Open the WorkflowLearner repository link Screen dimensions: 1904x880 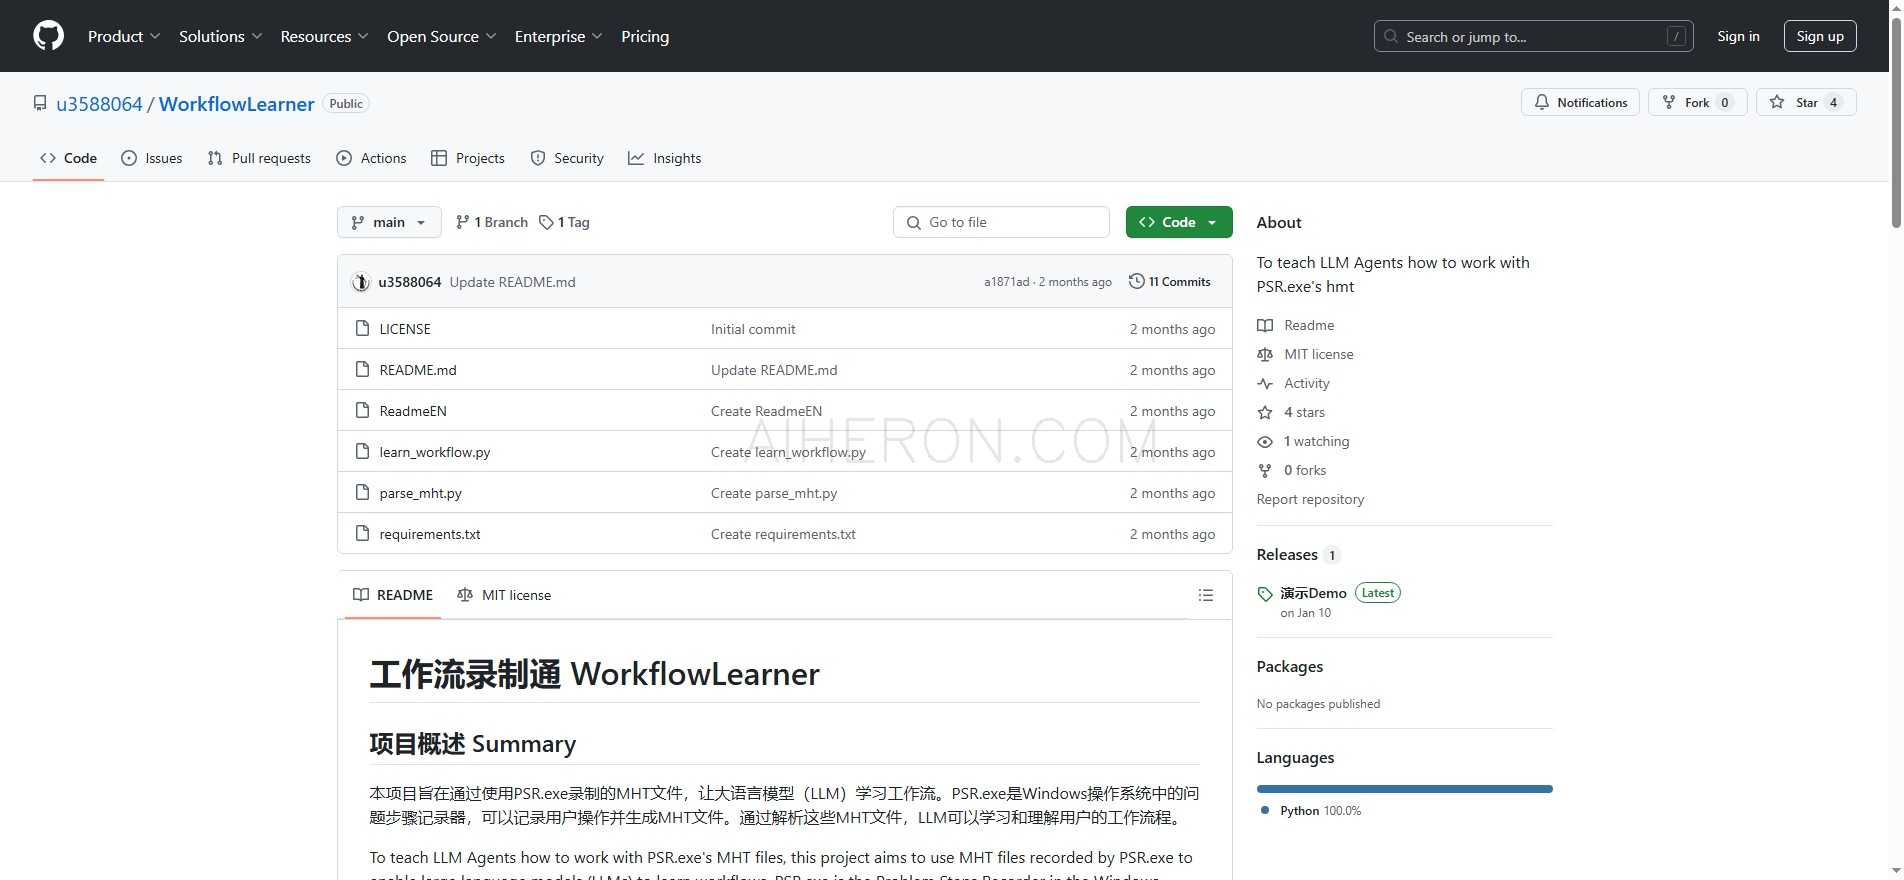click(x=236, y=104)
